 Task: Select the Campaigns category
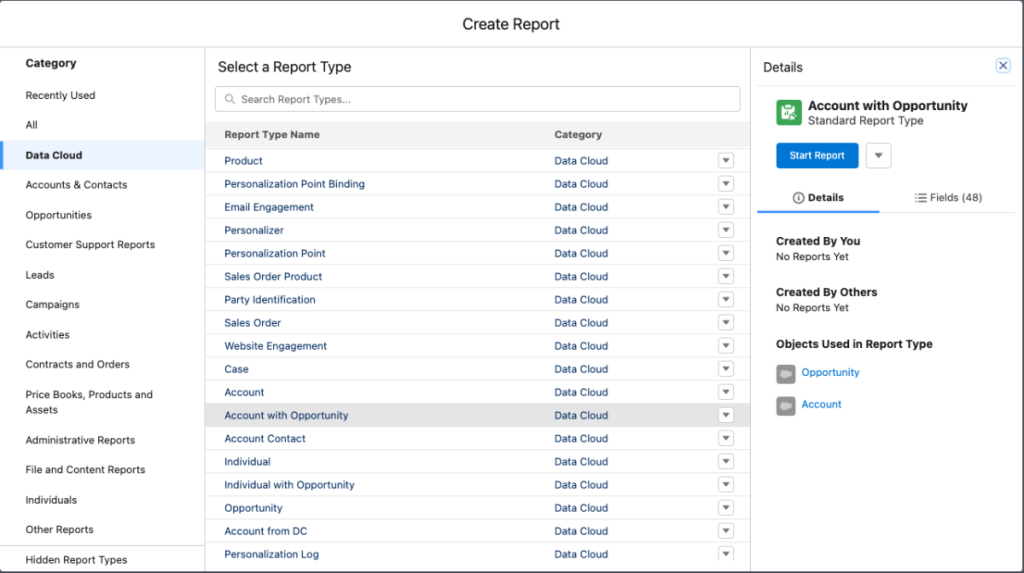tap(52, 304)
